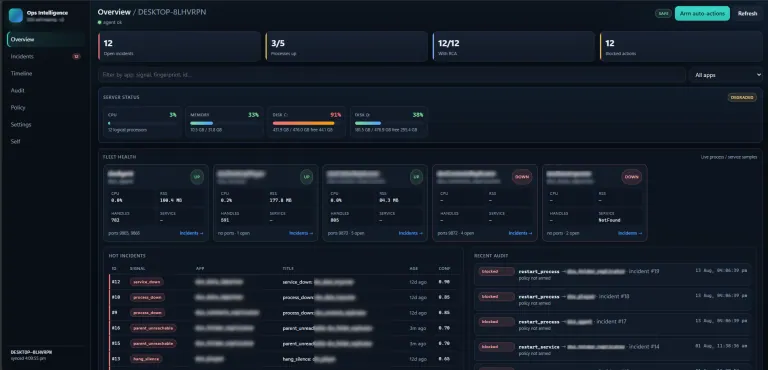
Task: Click incident ID #10 in Hot Incidents
Action: (116, 297)
